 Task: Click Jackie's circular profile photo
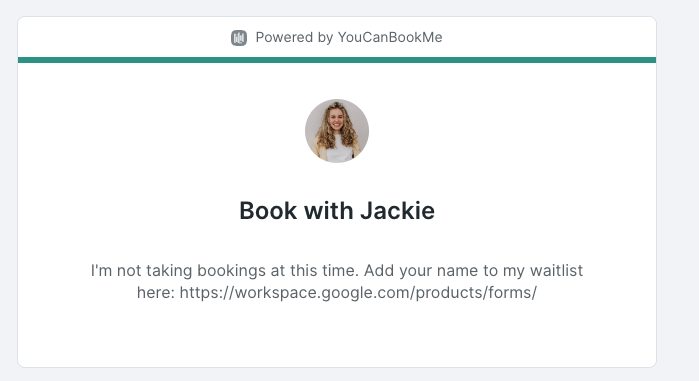point(337,131)
